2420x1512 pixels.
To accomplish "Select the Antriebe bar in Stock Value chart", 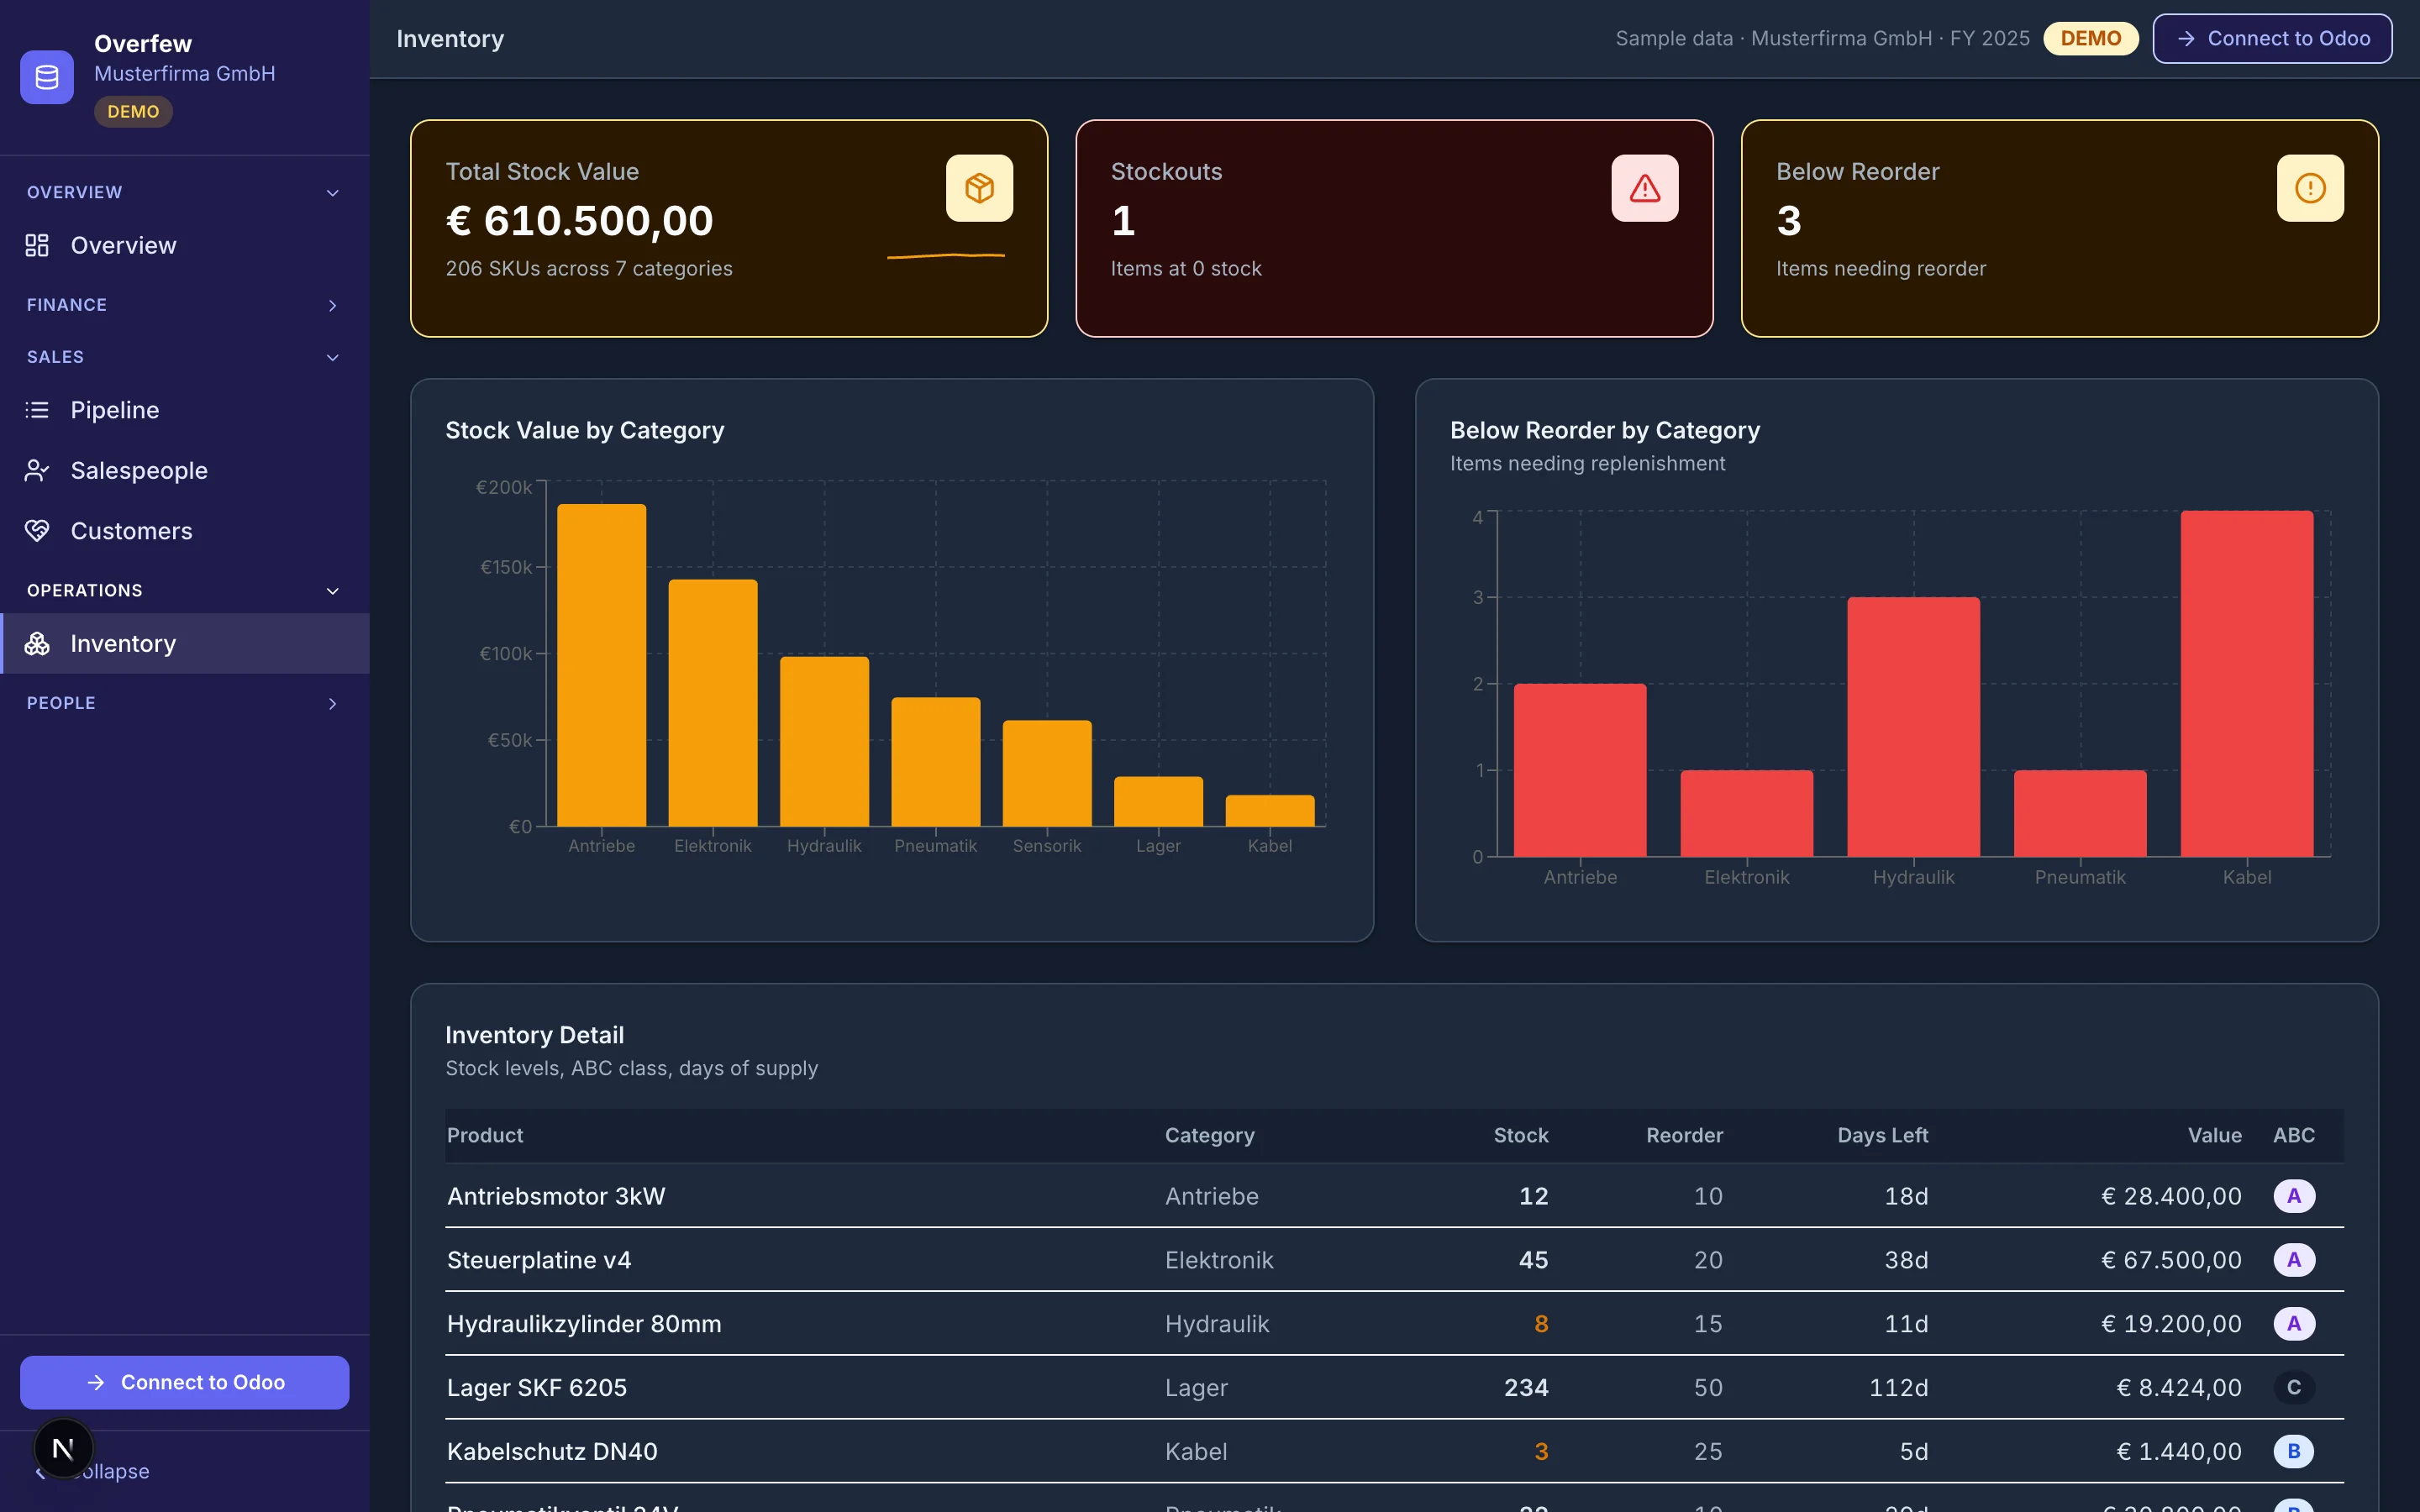I will (601, 665).
